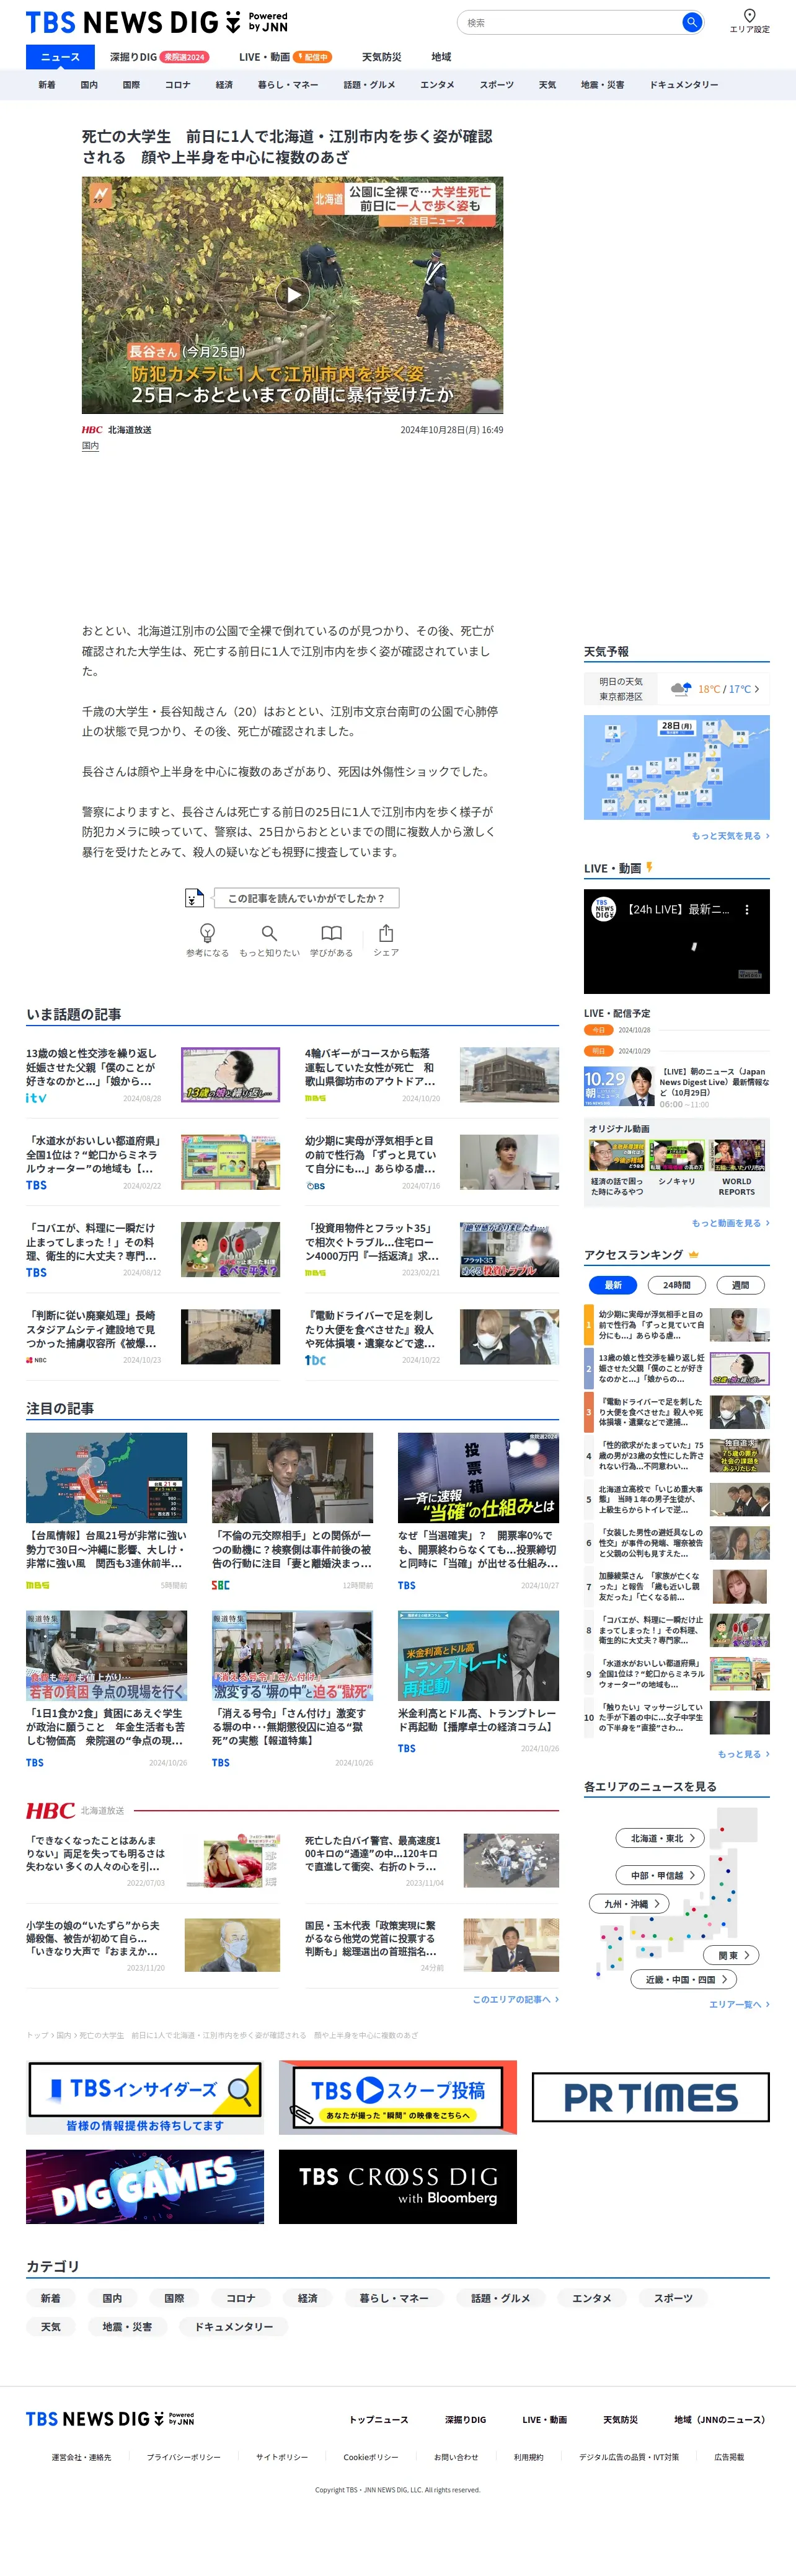Open 国際 in the category bar
This screenshot has width=796, height=2576.
[x=131, y=85]
